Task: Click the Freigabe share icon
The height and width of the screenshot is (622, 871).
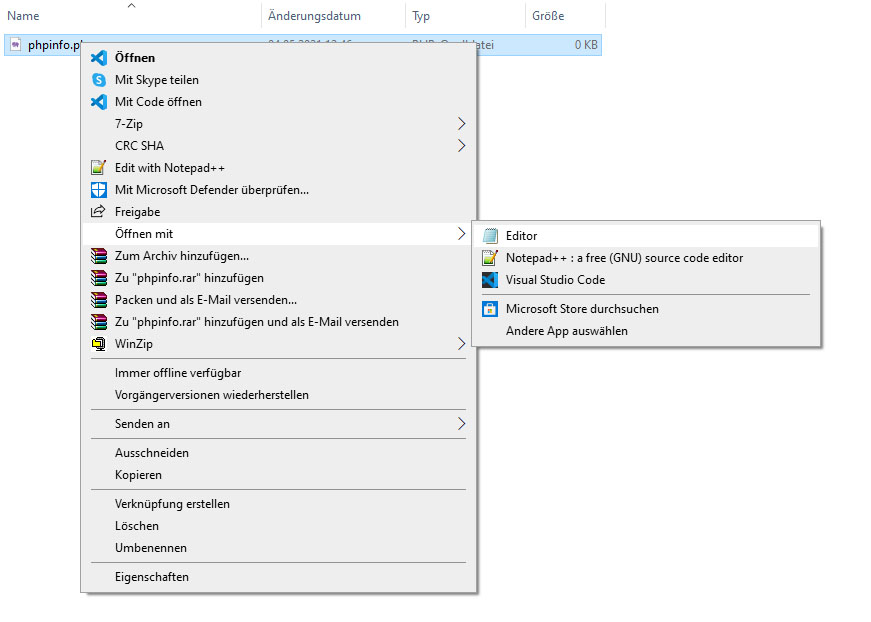Action: 98,212
